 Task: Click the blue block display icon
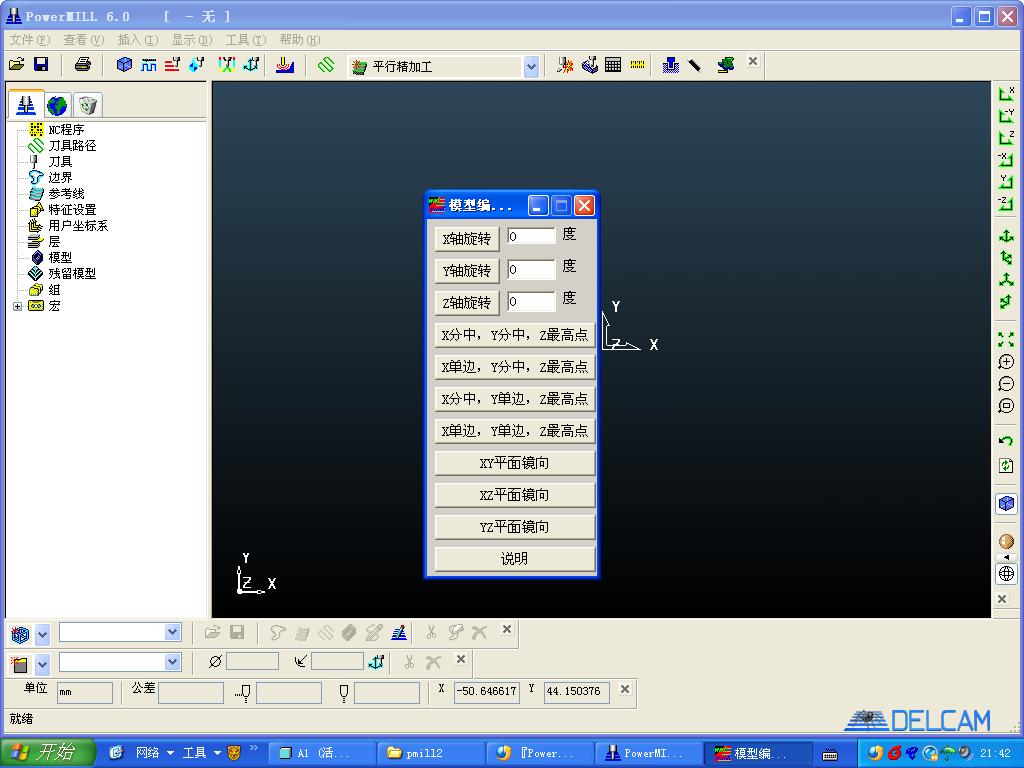point(1006,504)
